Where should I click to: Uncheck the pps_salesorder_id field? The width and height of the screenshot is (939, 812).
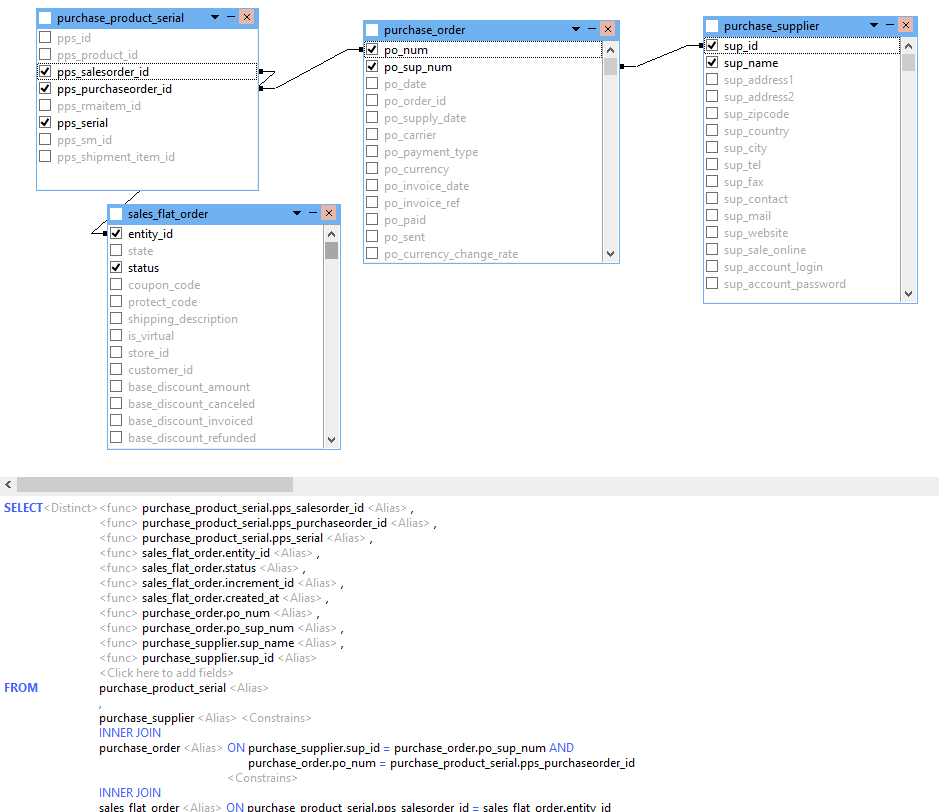point(45,71)
